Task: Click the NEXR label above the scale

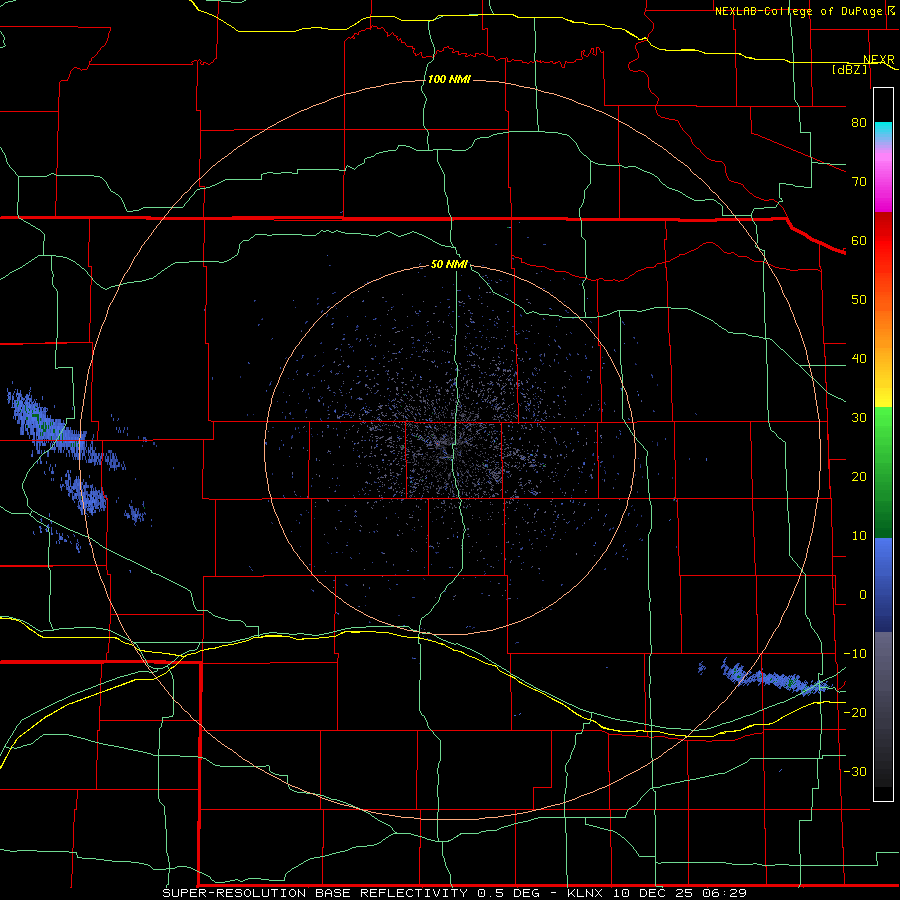Action: pos(879,60)
